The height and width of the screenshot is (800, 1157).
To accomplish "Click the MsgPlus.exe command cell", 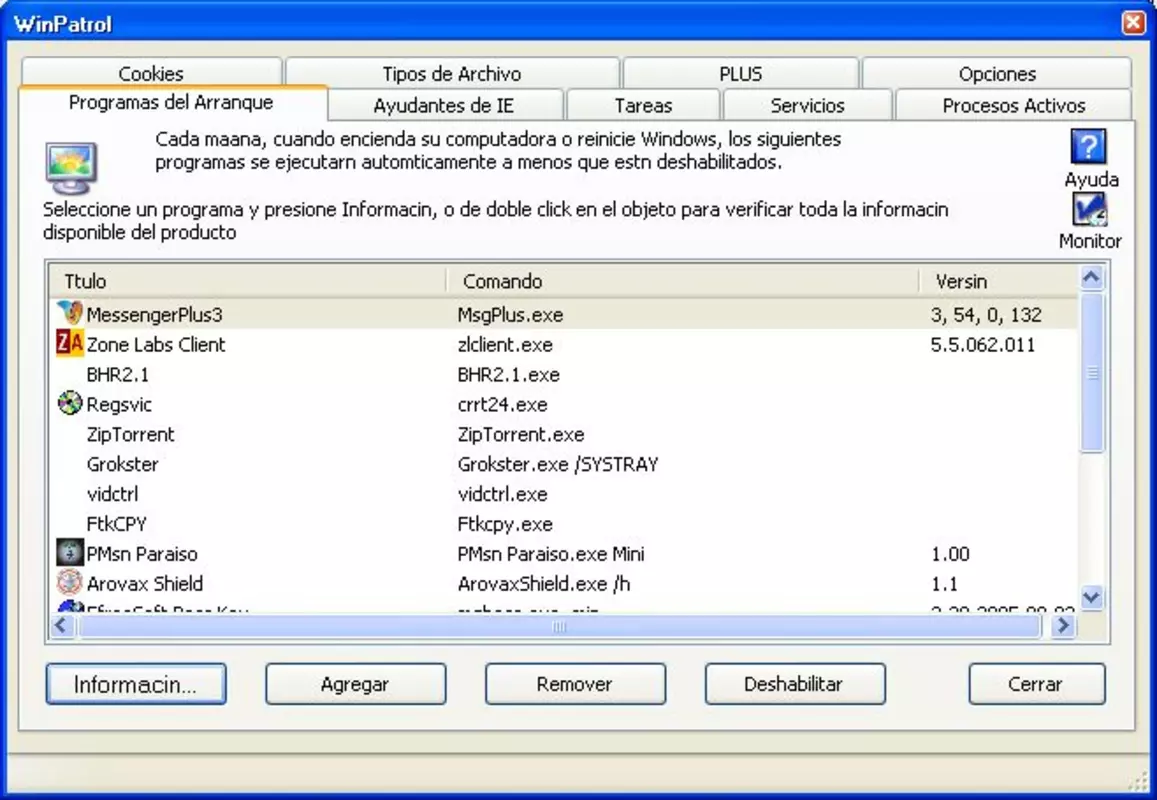I will coord(510,315).
